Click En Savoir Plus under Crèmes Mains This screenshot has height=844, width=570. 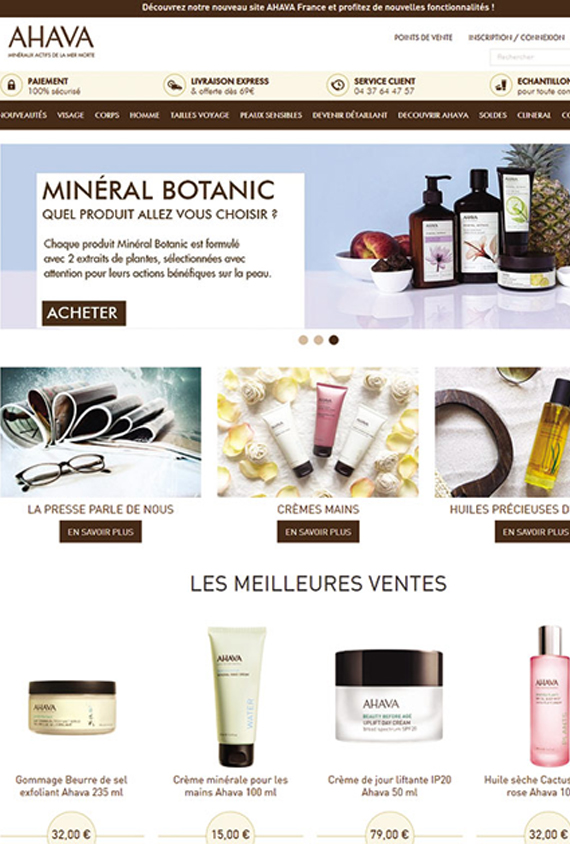pyautogui.click(x=318, y=532)
